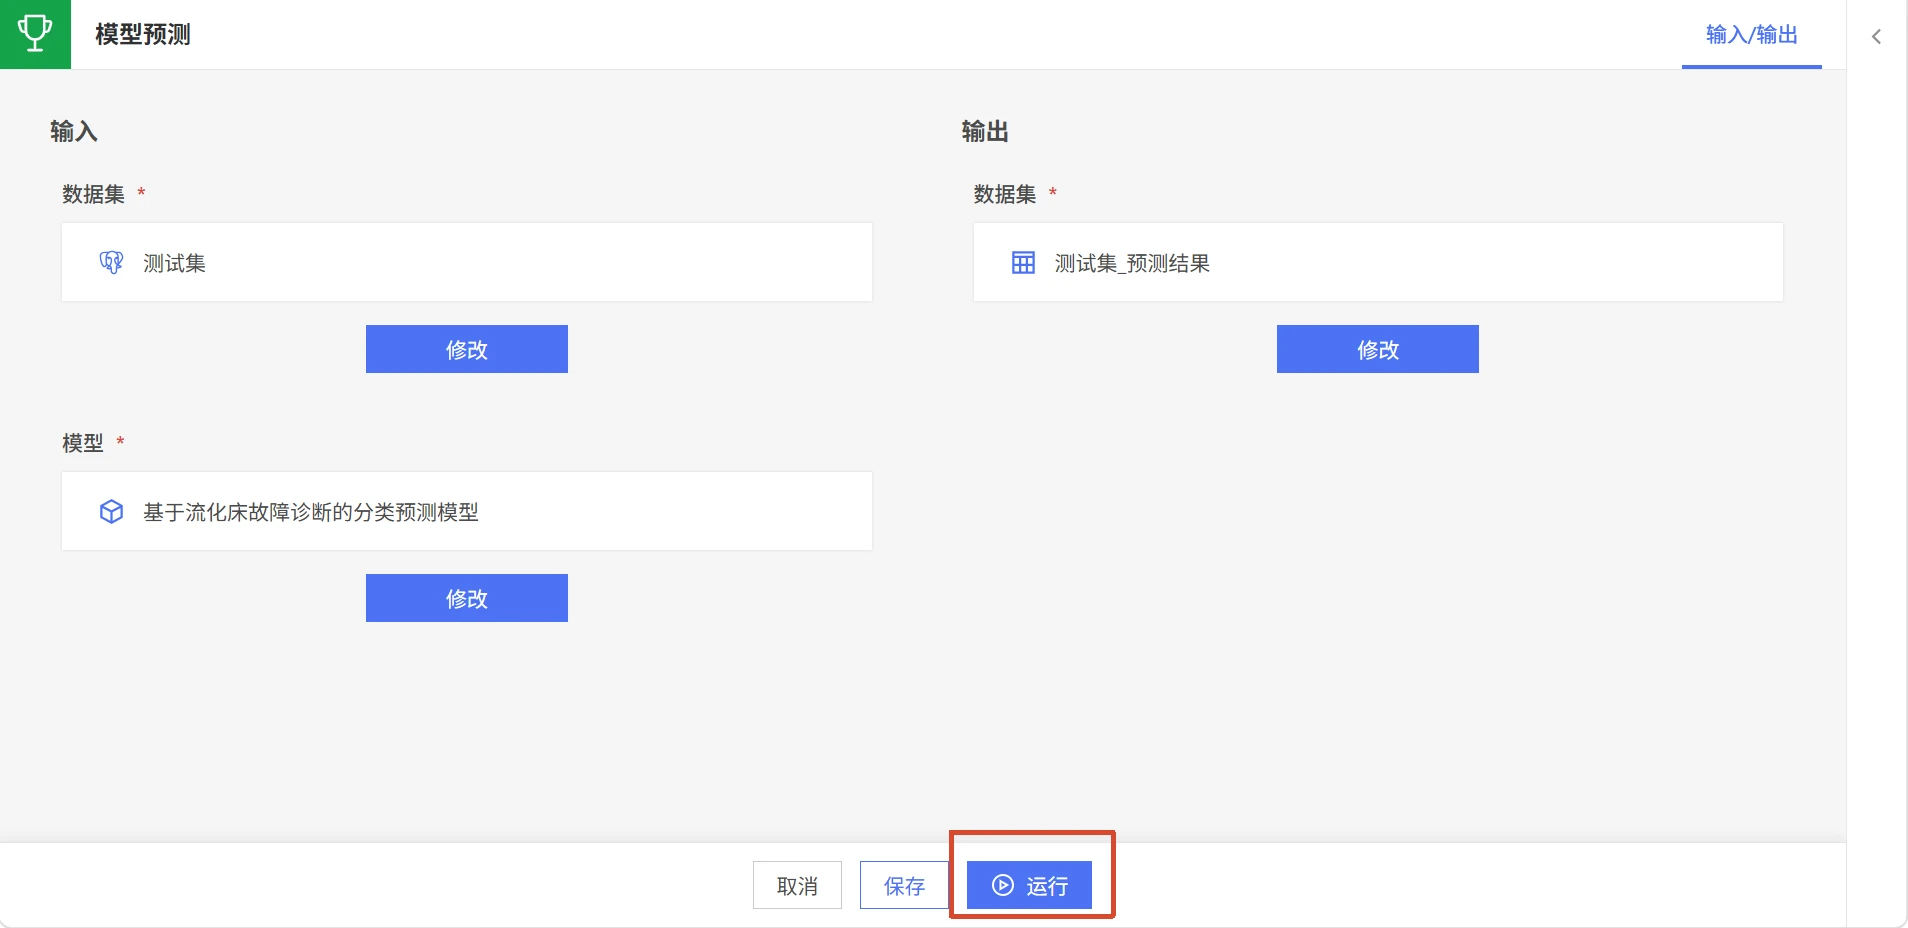Run the prediction via the 运行 label
The height and width of the screenshot is (928, 1908).
[x=1047, y=886]
